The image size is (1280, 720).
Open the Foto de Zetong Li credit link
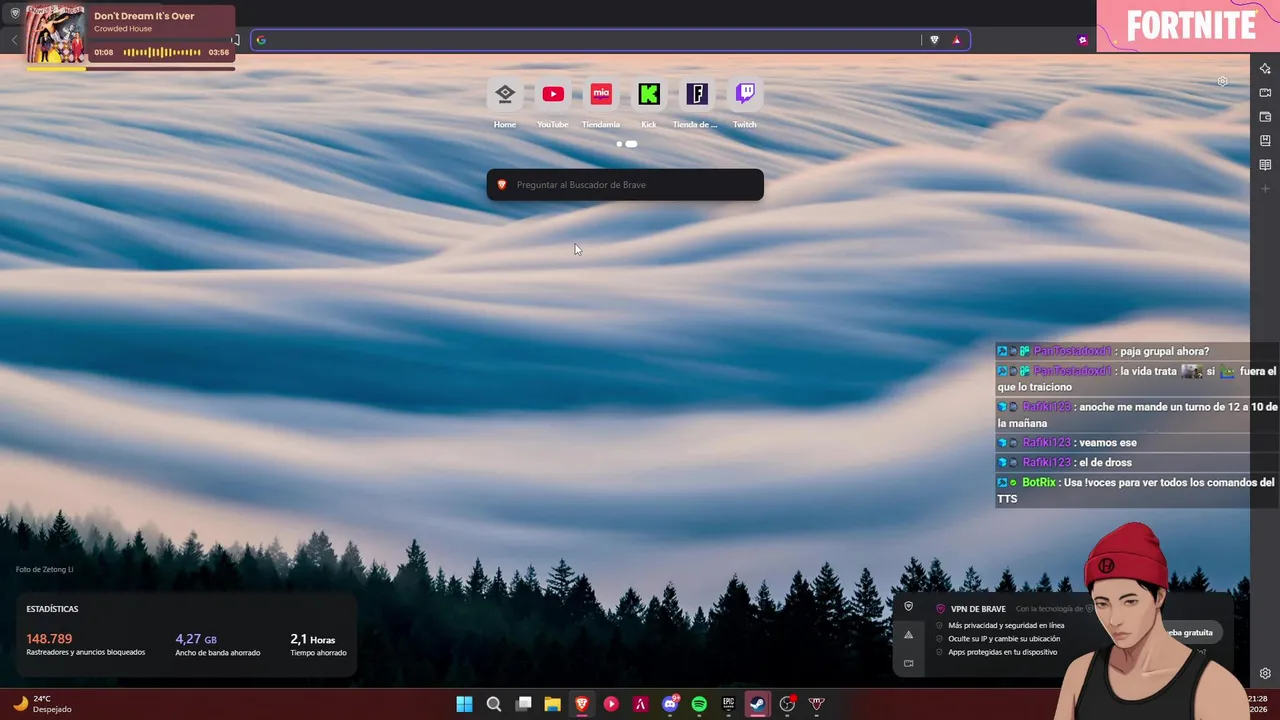coord(44,570)
